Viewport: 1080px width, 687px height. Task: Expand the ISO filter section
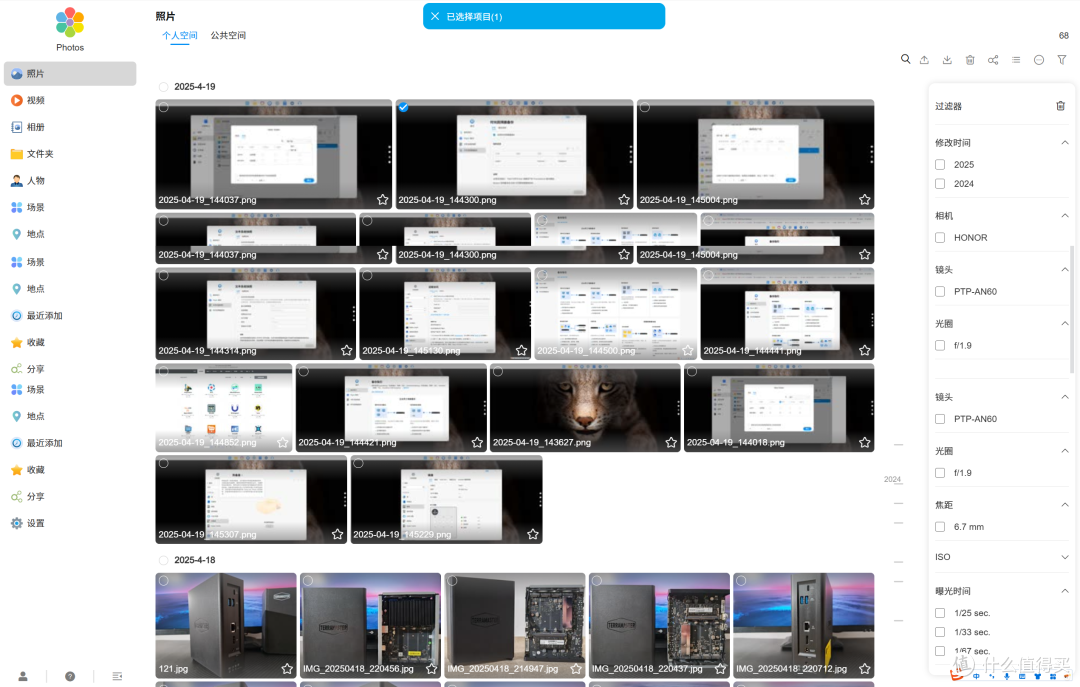(x=1065, y=557)
